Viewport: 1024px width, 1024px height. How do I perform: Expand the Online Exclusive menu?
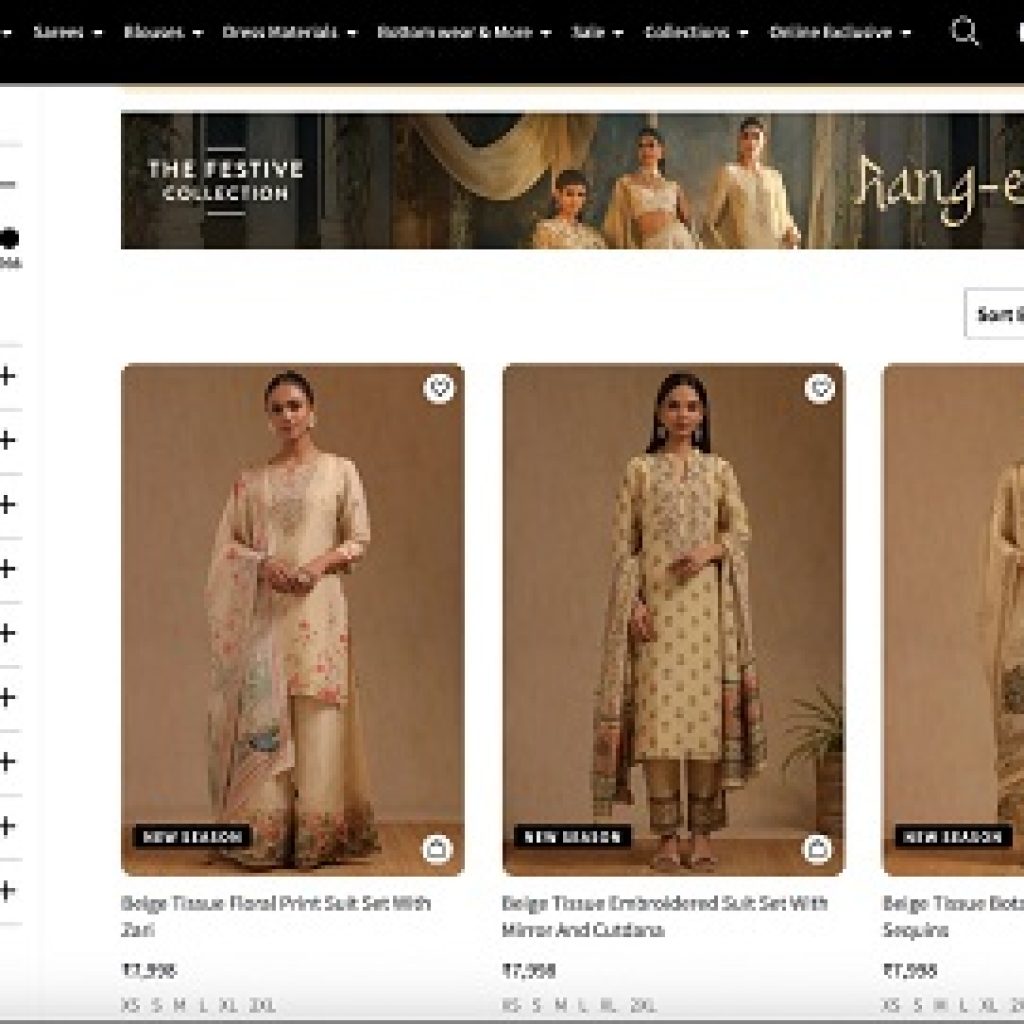(839, 32)
